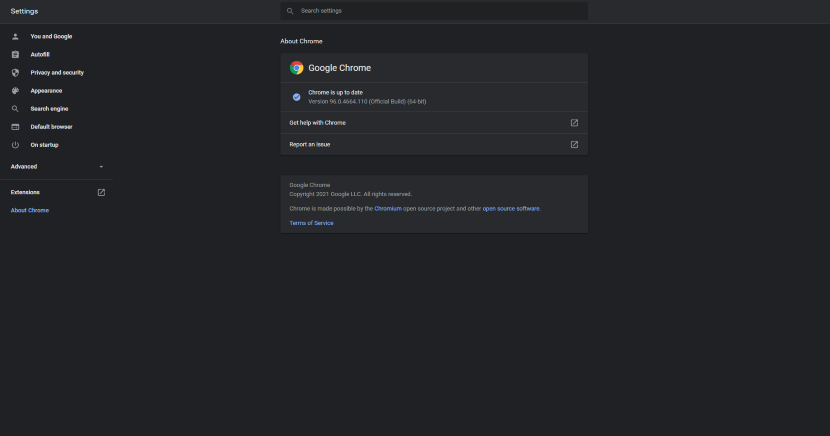Open You and Google settings
830x436 pixels.
(x=51, y=37)
